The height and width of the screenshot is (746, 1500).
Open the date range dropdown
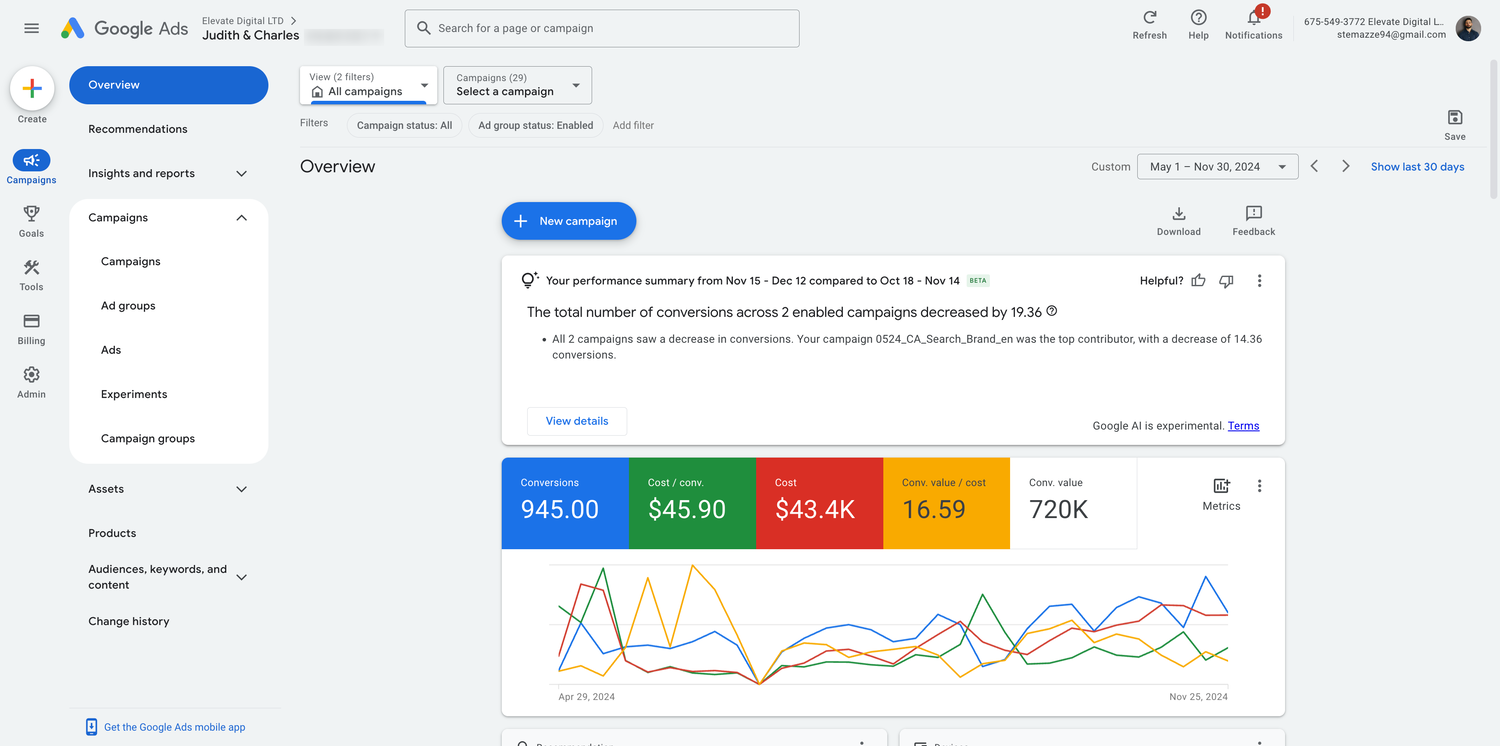tap(1217, 167)
